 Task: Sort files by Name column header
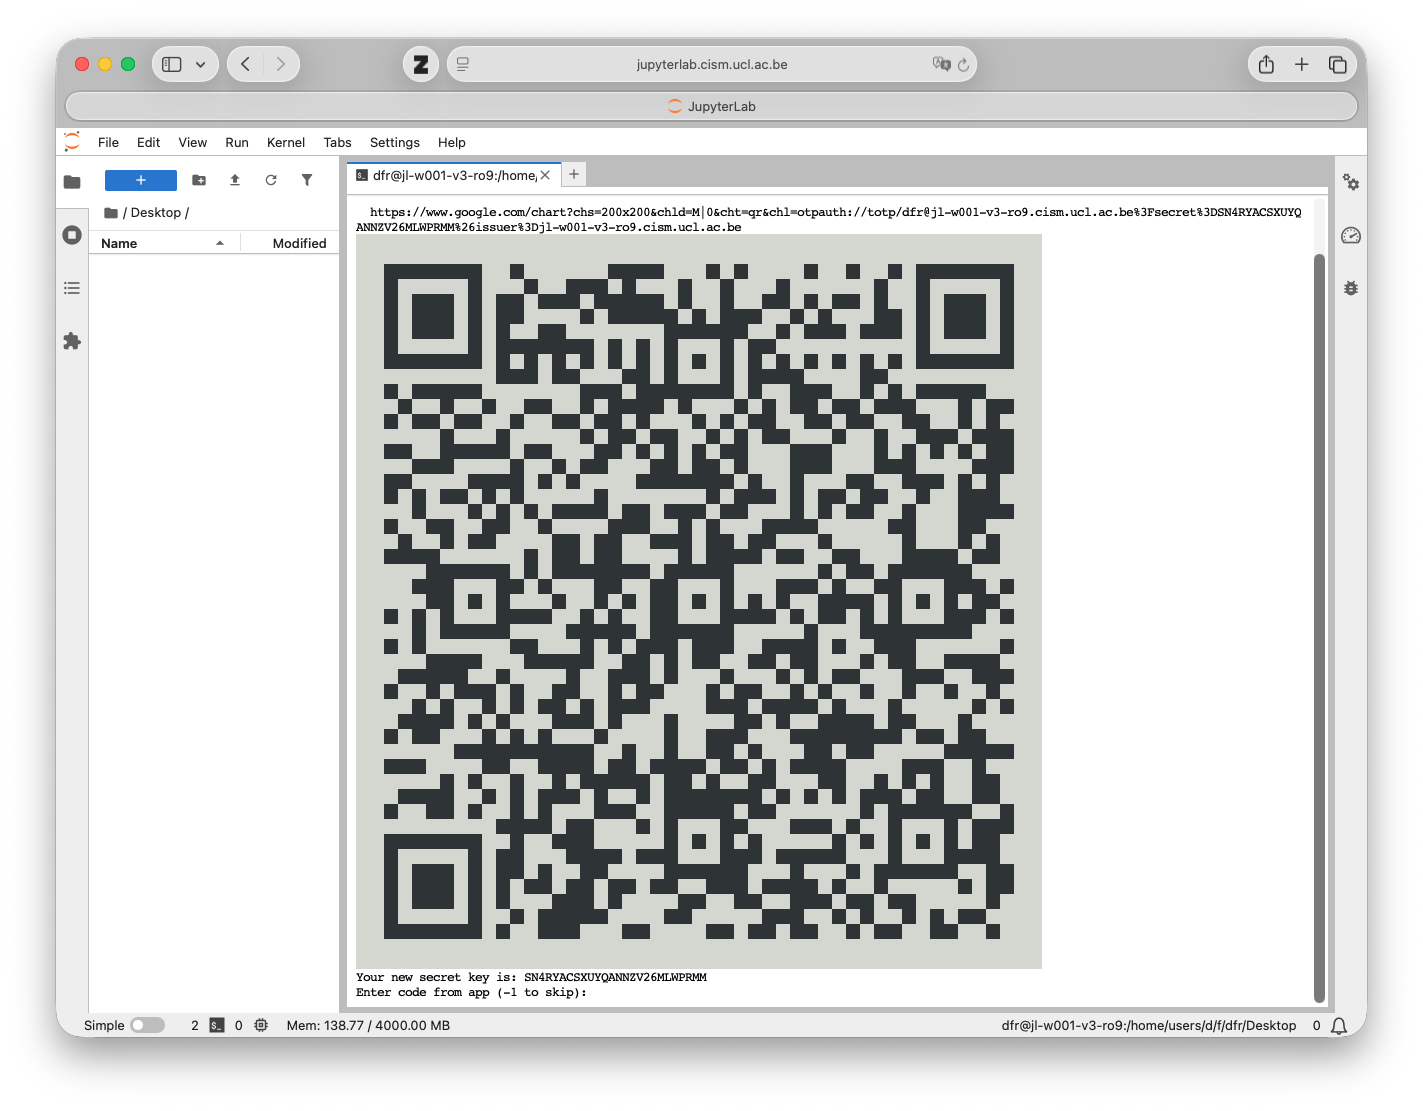pos(163,243)
